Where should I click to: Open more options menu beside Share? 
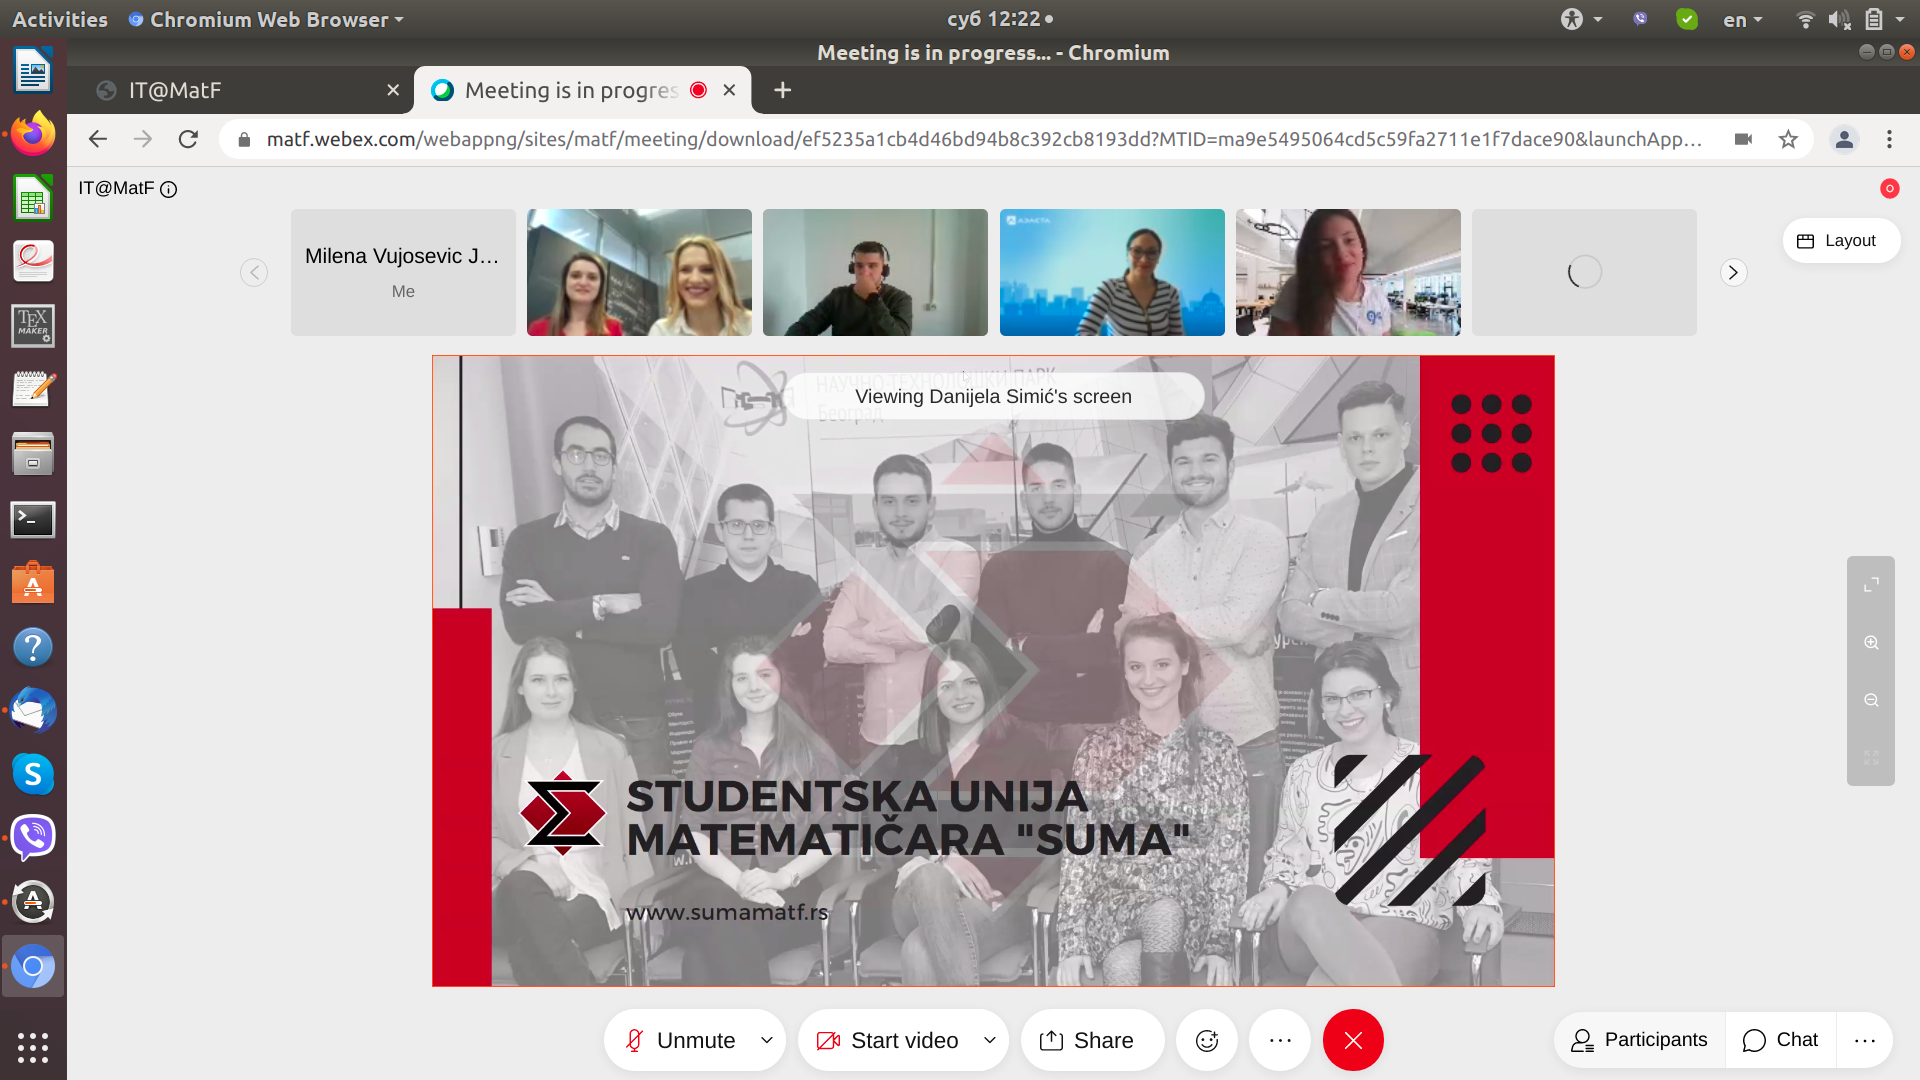pos(1280,1041)
